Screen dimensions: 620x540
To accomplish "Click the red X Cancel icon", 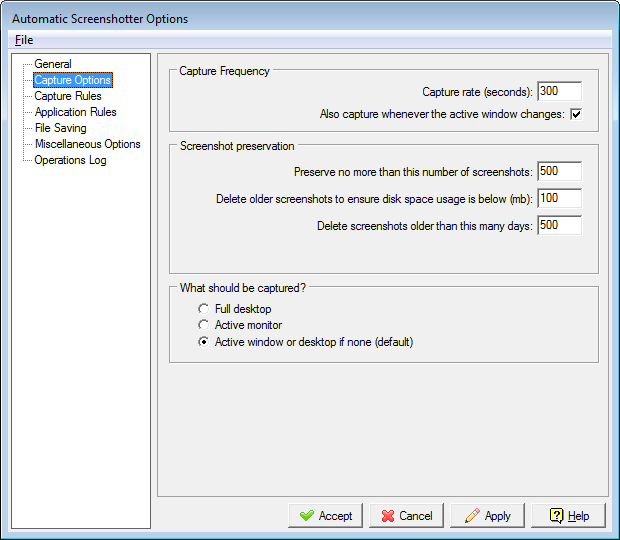I will [x=386, y=516].
